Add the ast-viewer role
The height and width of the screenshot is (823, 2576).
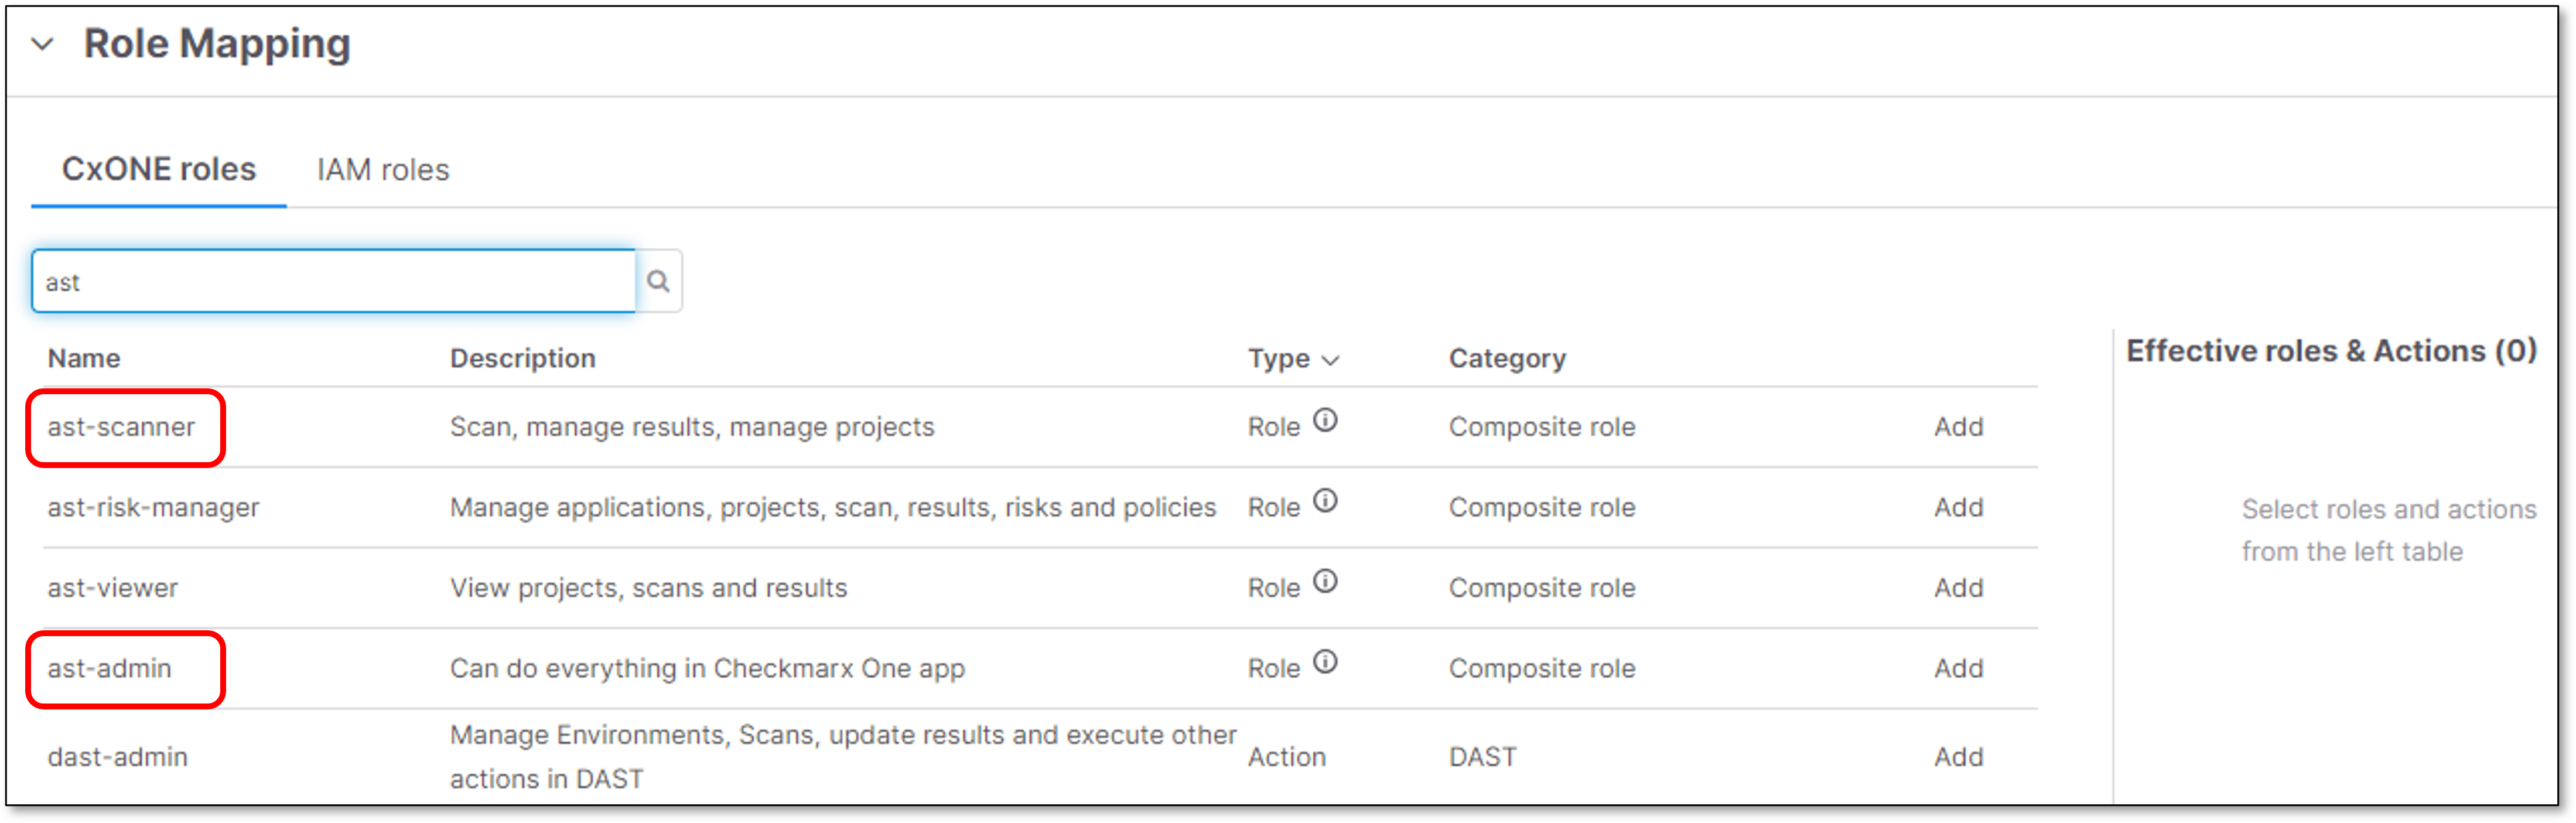tap(1958, 588)
